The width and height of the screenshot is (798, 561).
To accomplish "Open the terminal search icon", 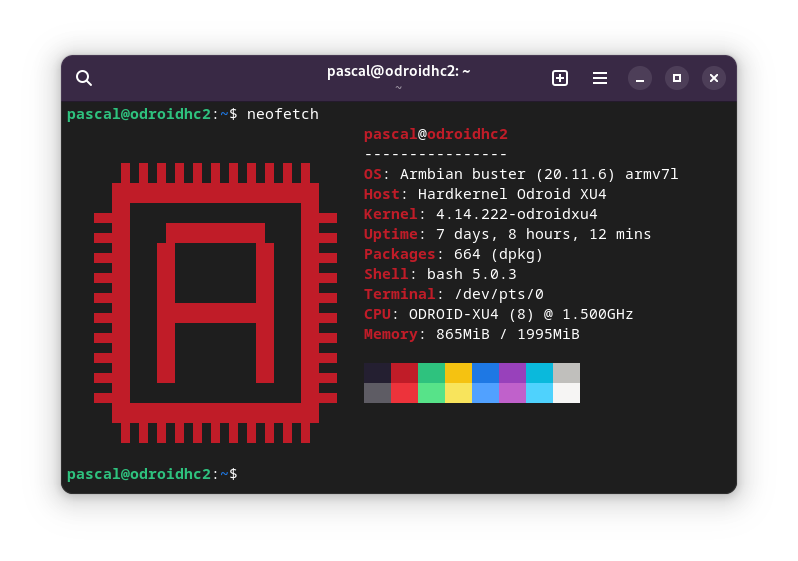I will [x=84, y=78].
